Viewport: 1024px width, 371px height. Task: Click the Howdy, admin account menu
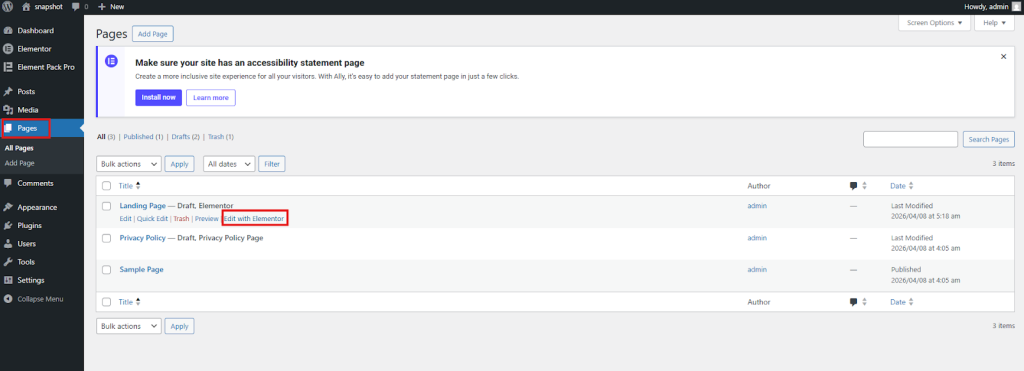(992, 7)
